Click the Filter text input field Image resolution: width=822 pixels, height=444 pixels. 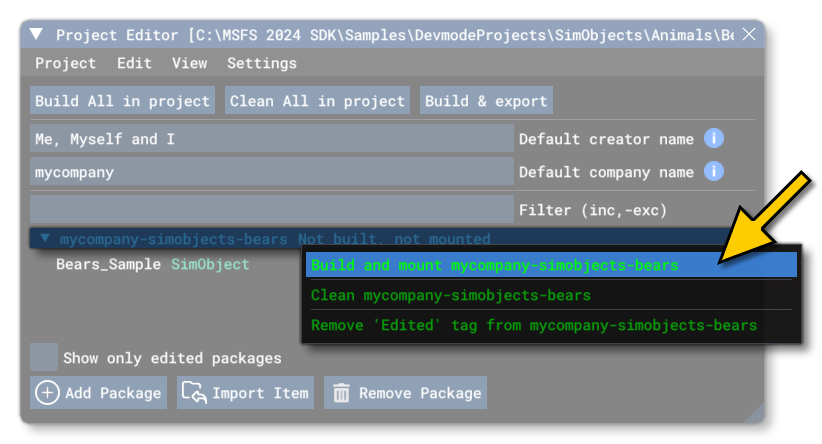[x=271, y=210]
